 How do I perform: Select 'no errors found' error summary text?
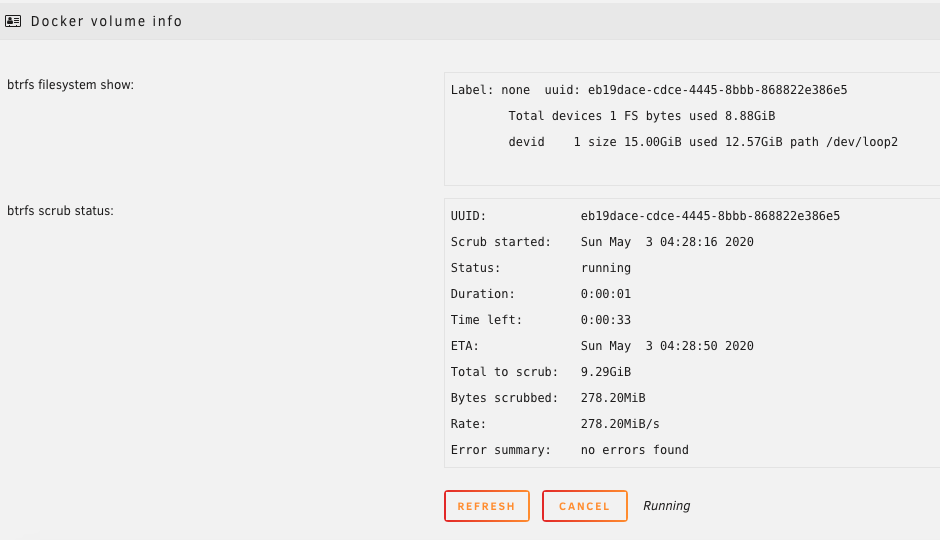click(x=634, y=450)
